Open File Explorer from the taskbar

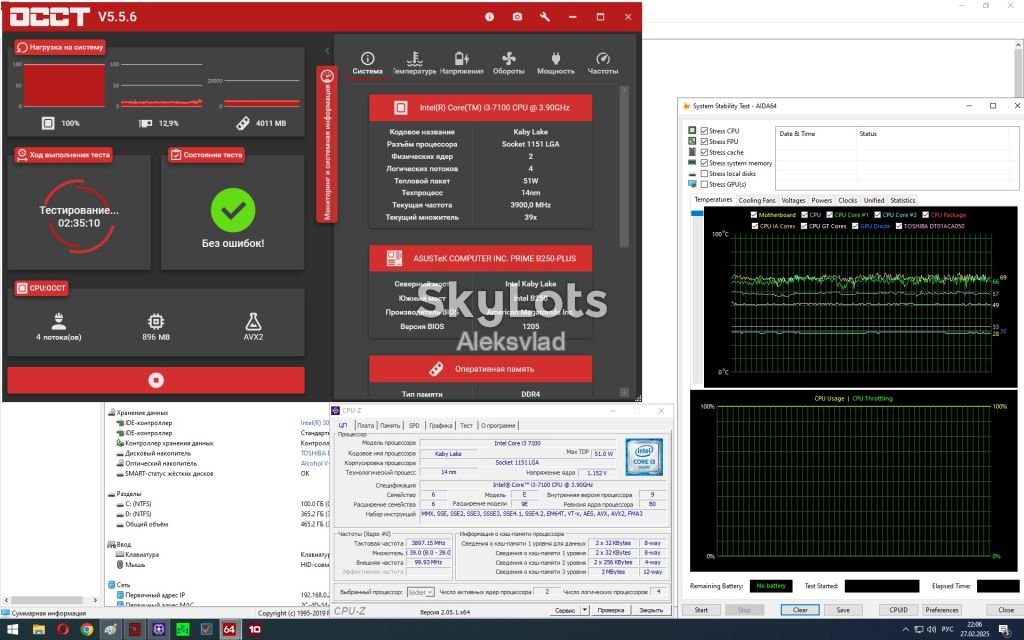click(x=39, y=630)
